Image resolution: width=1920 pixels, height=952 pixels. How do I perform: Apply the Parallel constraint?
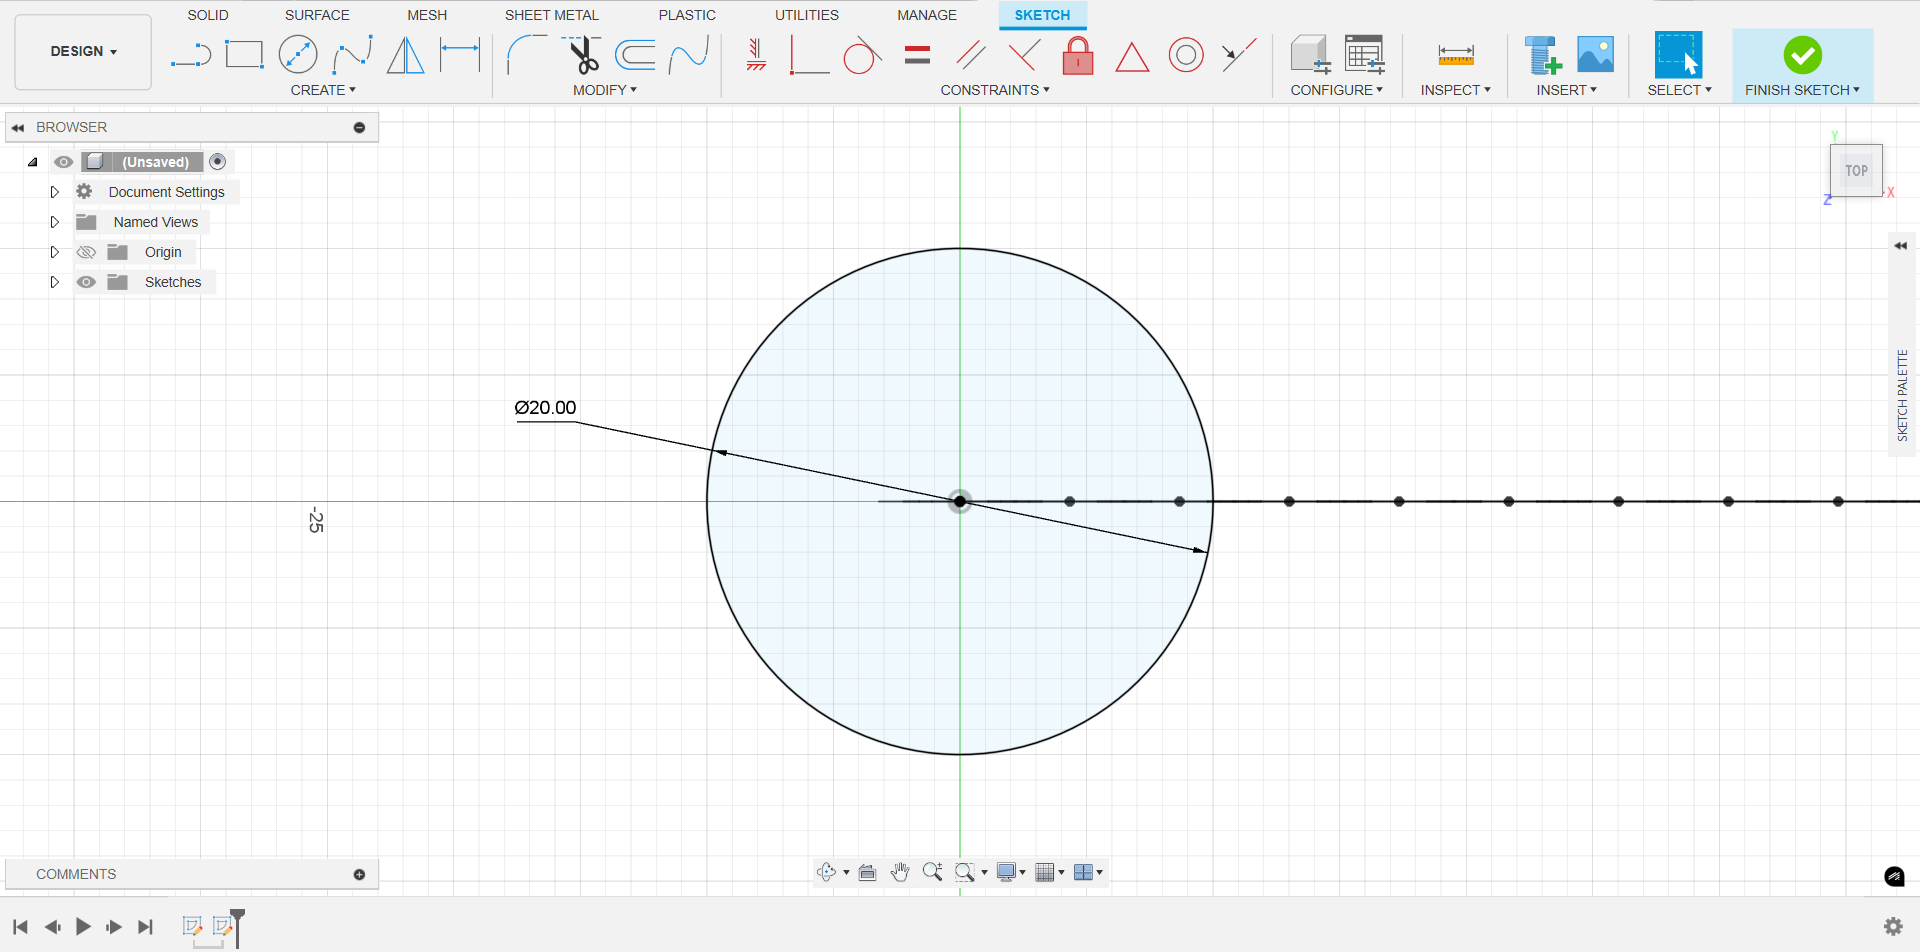pos(970,55)
